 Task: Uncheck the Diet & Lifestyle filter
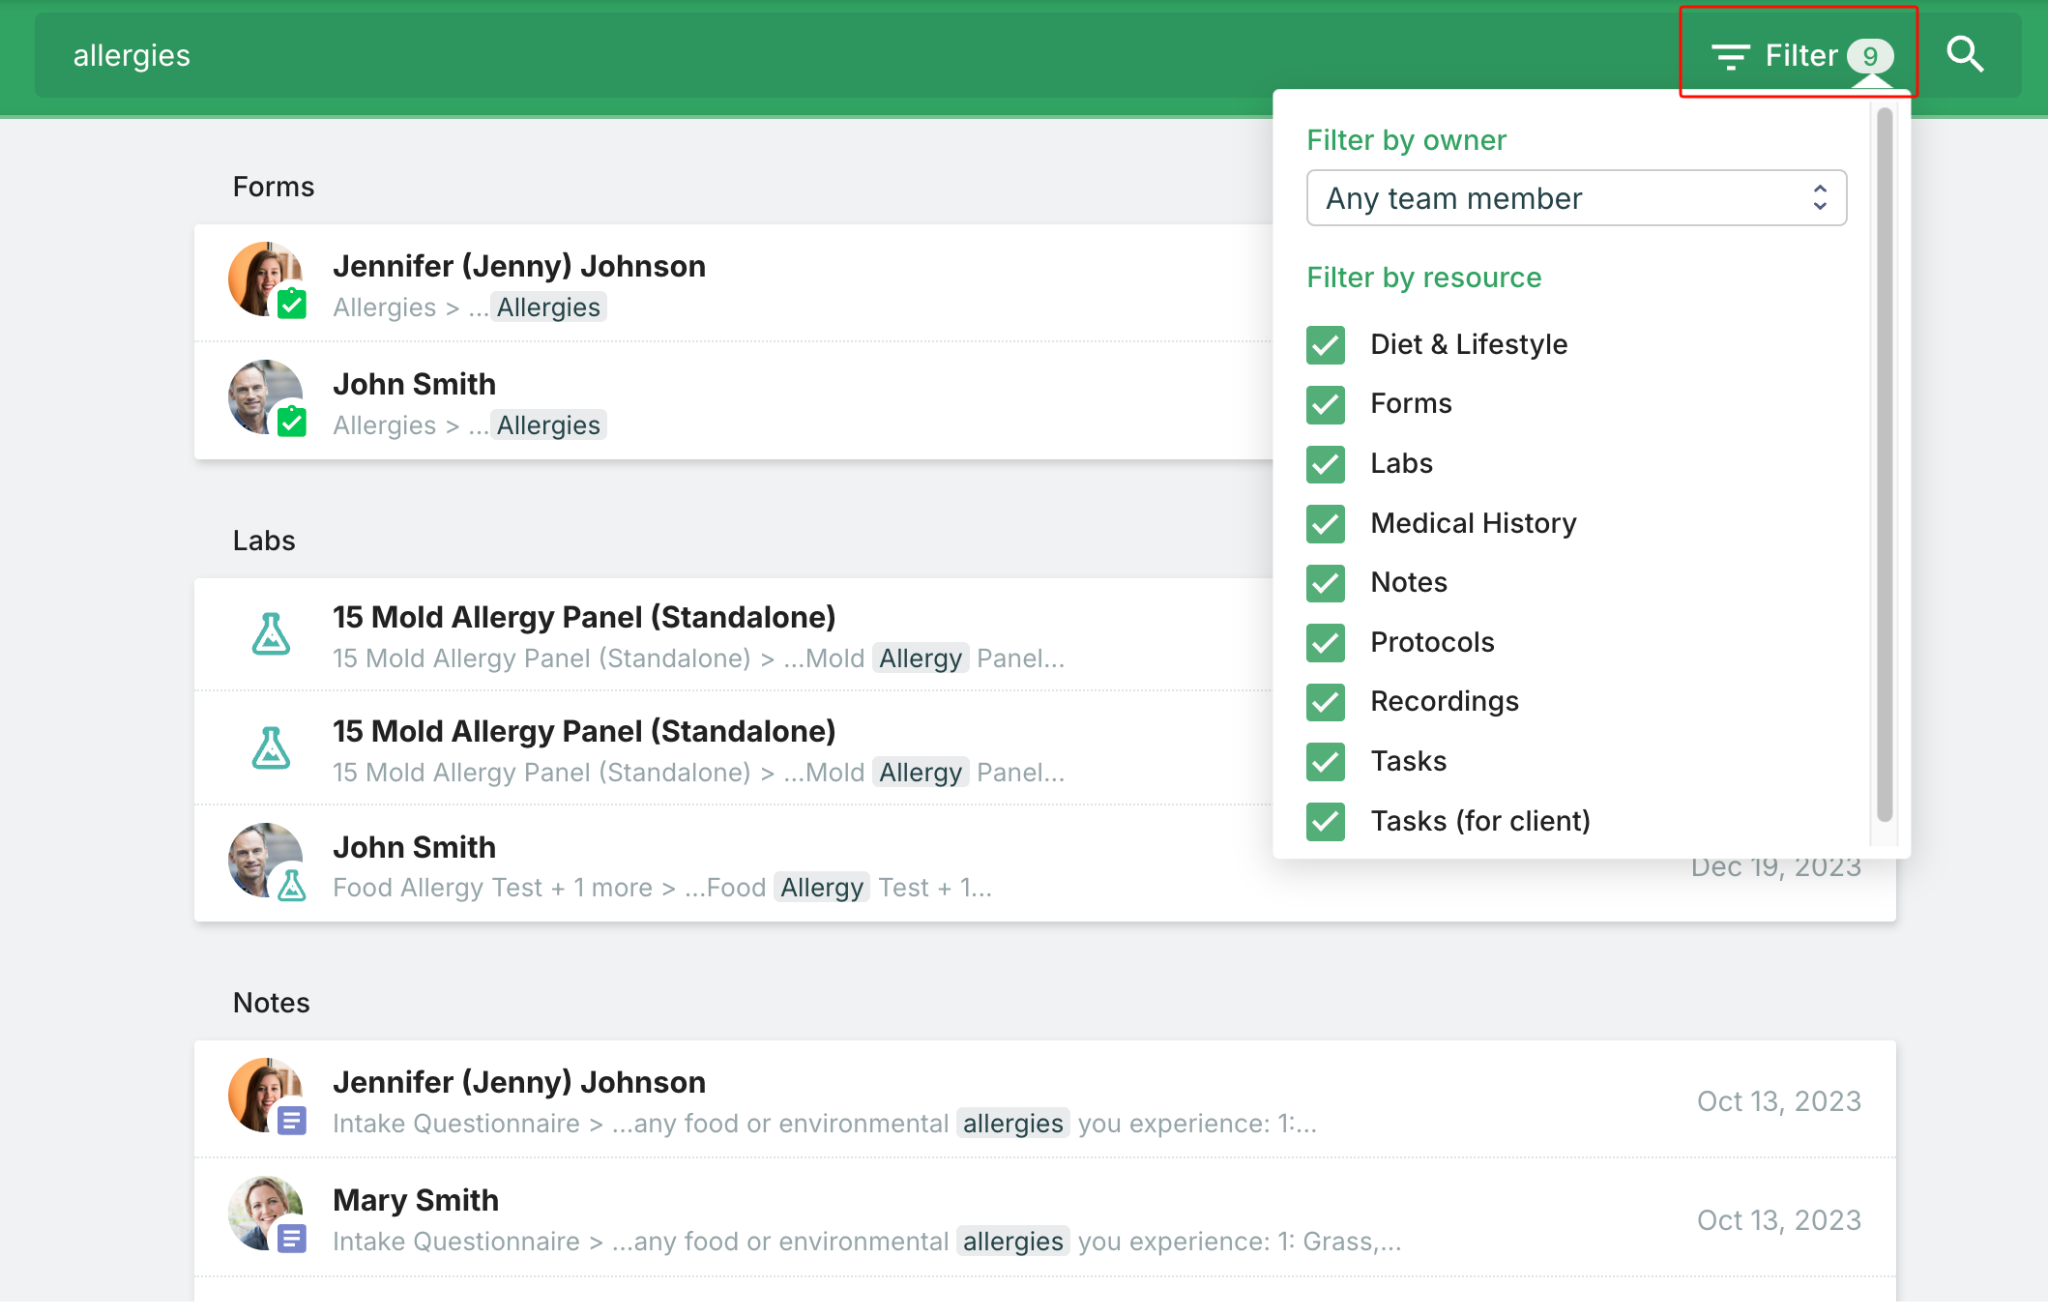coord(1325,345)
